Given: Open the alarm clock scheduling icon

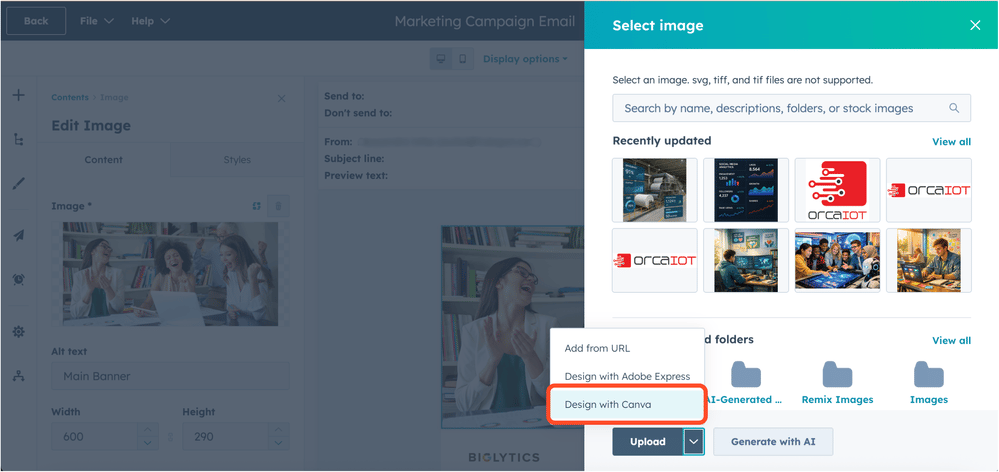Looking at the screenshot, I should (18, 279).
